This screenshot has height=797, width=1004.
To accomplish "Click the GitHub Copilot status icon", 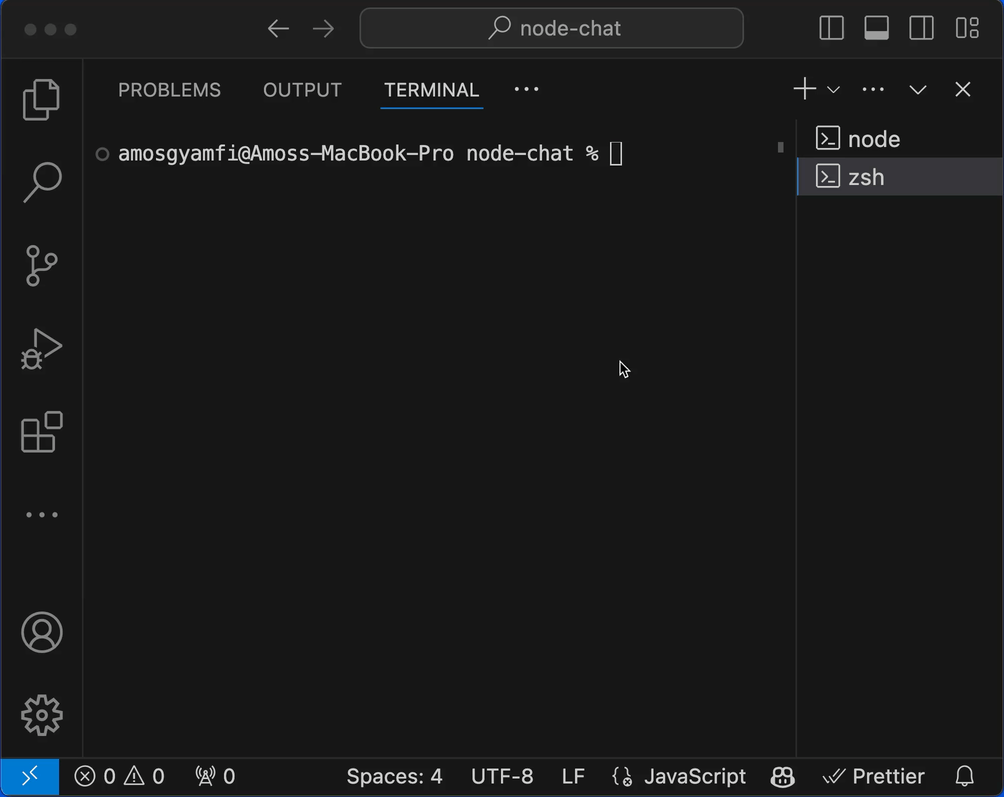I will (782, 776).
